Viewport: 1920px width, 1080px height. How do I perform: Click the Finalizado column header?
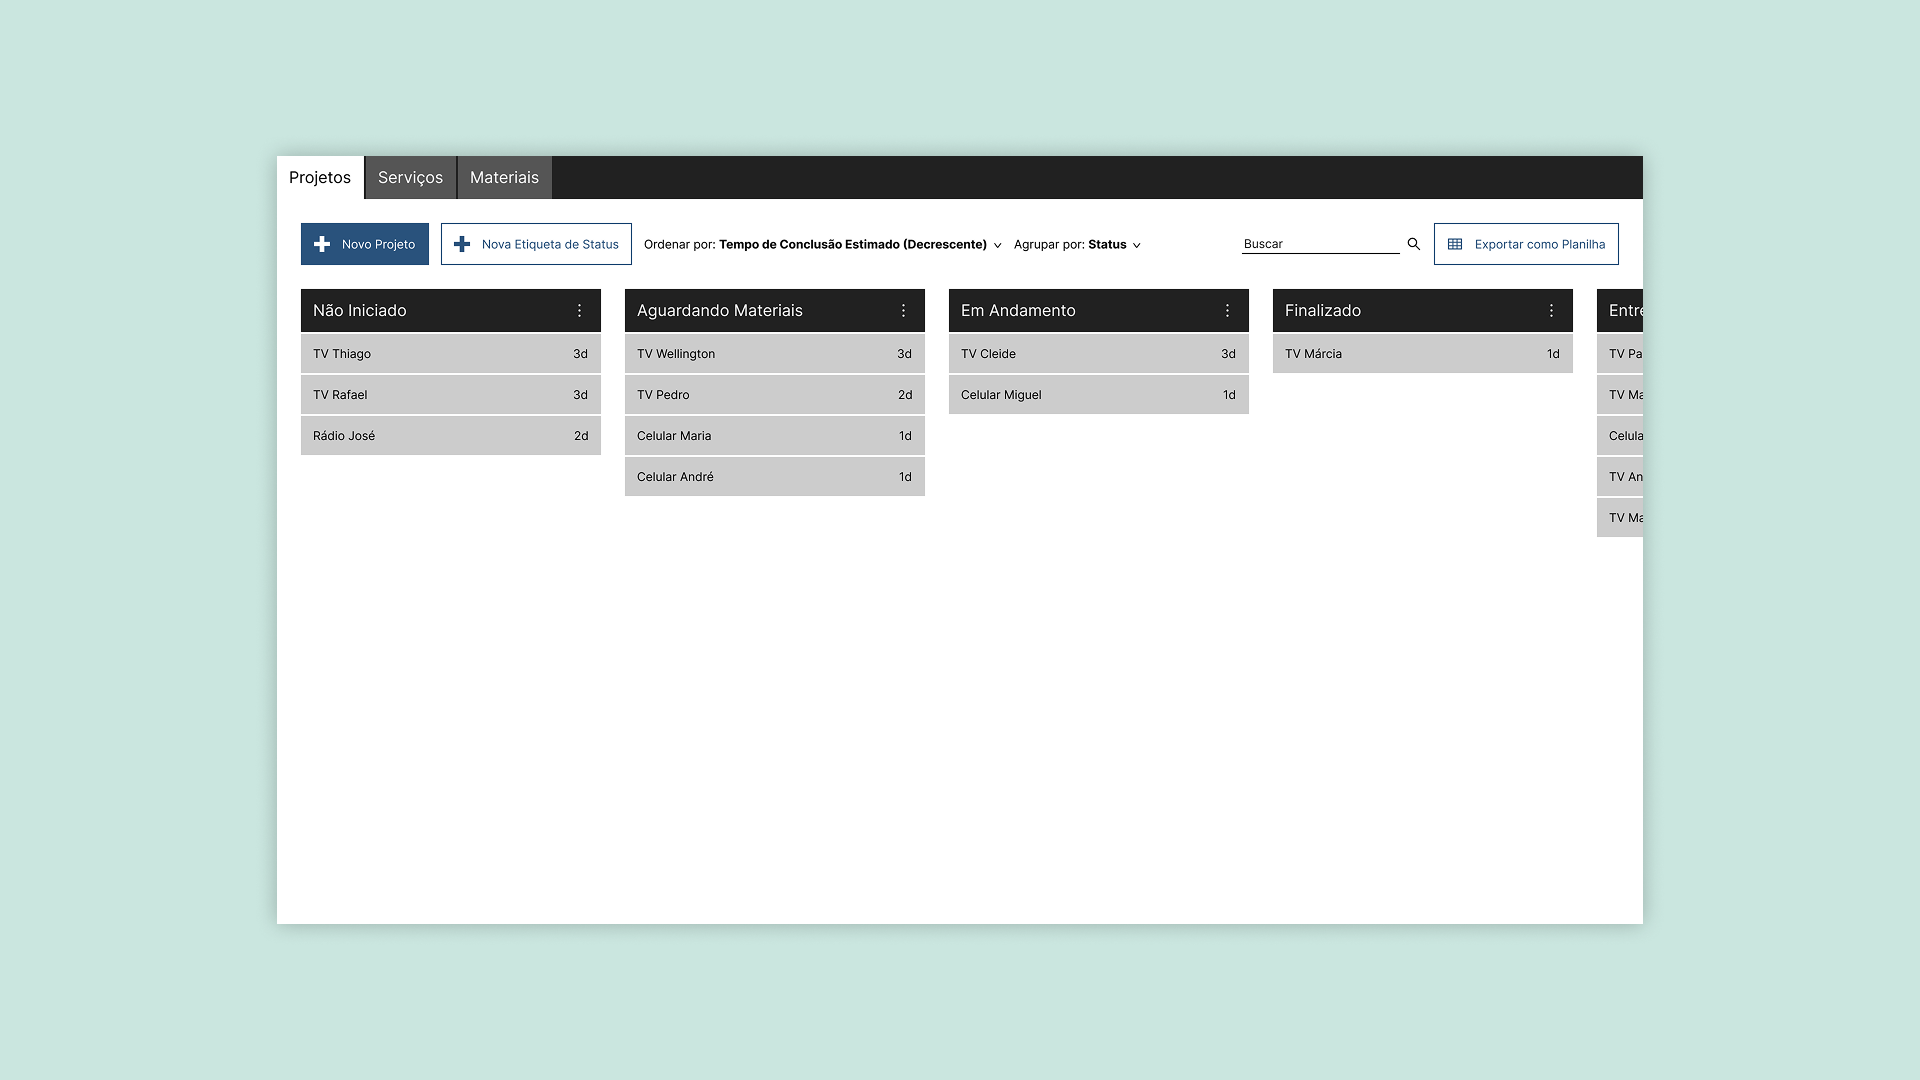pyautogui.click(x=1423, y=311)
